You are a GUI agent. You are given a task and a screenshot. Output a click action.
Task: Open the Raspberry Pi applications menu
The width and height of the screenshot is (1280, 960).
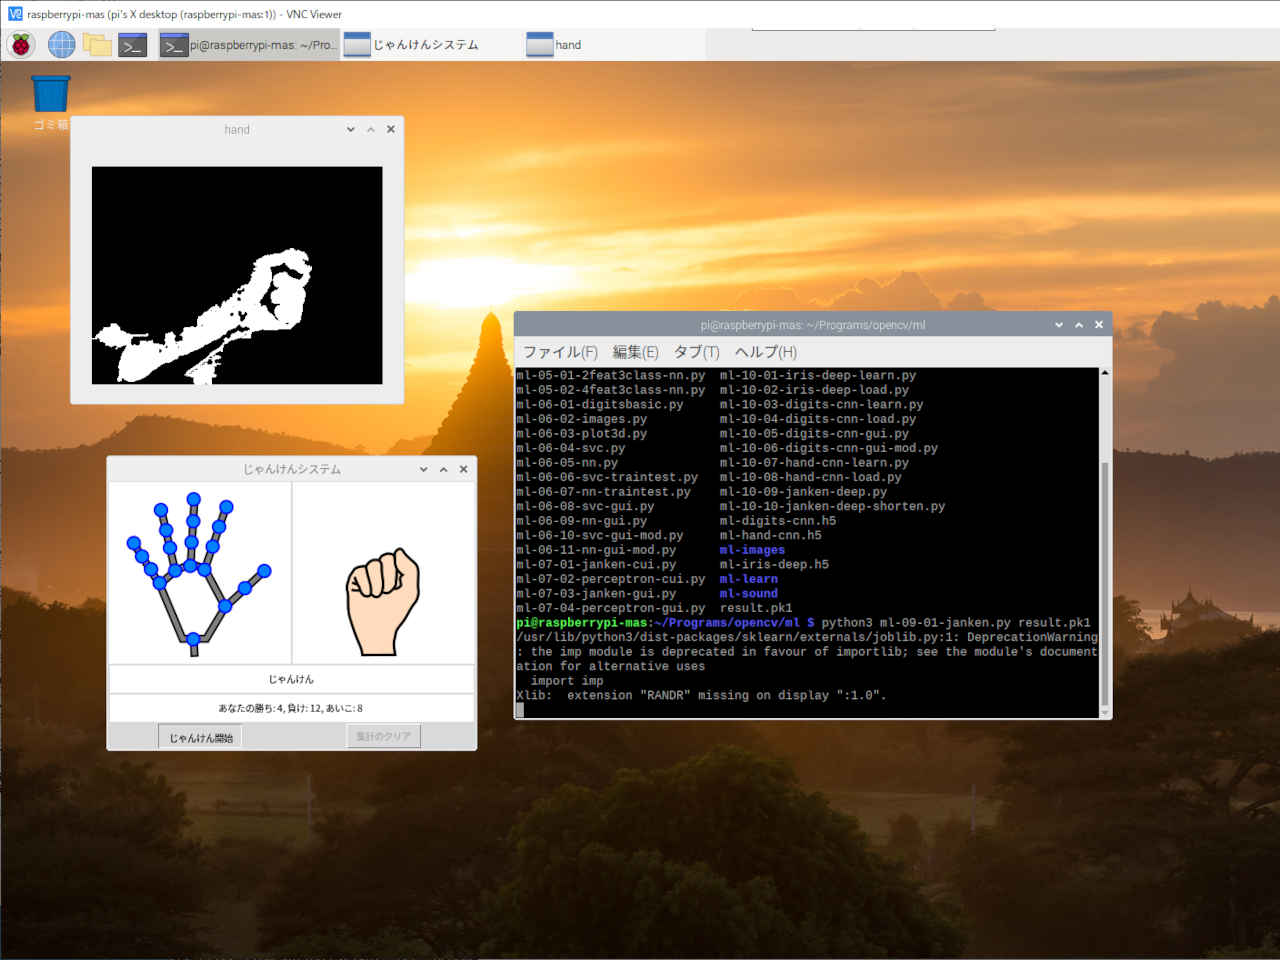click(x=21, y=44)
